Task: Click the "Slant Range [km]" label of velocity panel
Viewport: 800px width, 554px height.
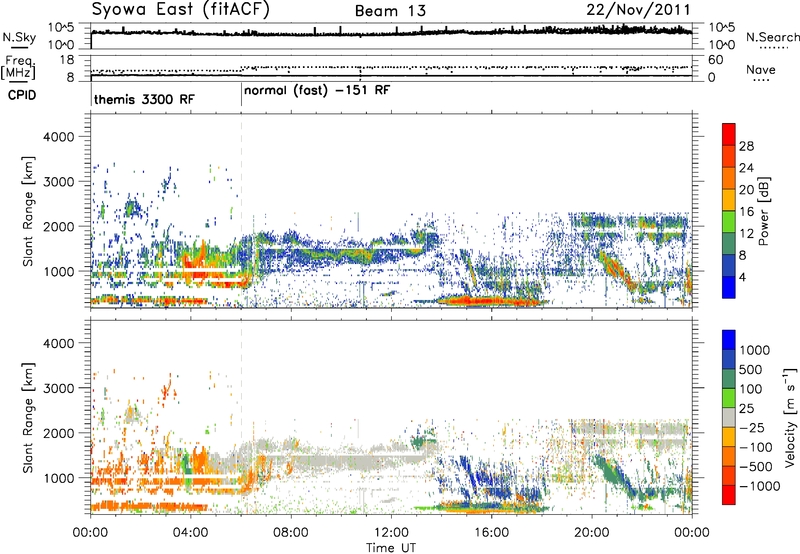Action: click(28, 418)
